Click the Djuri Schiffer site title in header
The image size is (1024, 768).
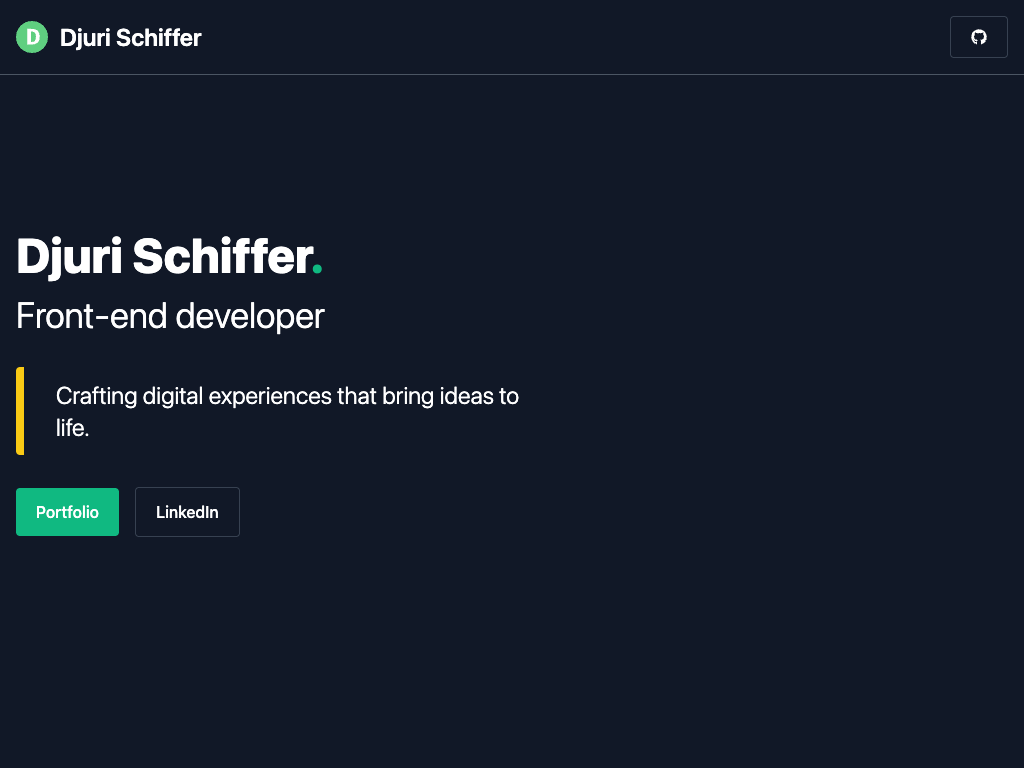click(x=130, y=38)
